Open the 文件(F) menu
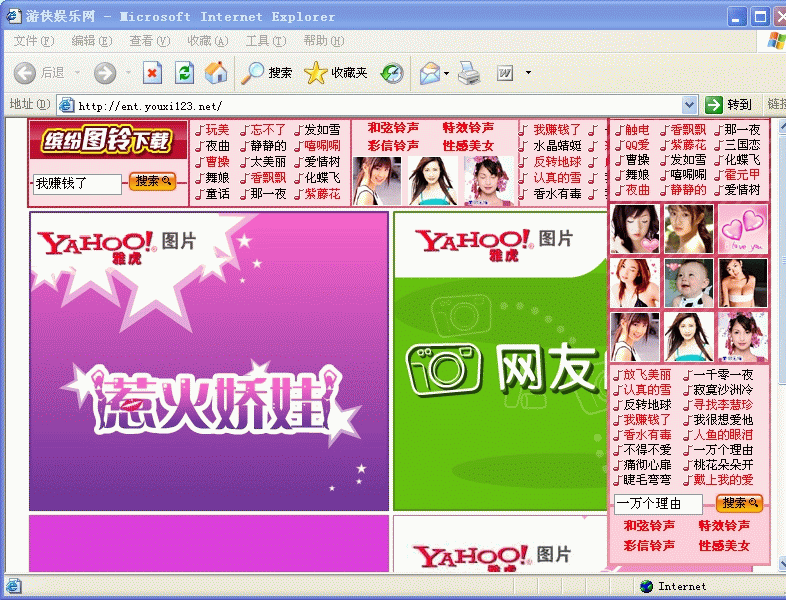Image resolution: width=786 pixels, height=600 pixels. (x=34, y=41)
